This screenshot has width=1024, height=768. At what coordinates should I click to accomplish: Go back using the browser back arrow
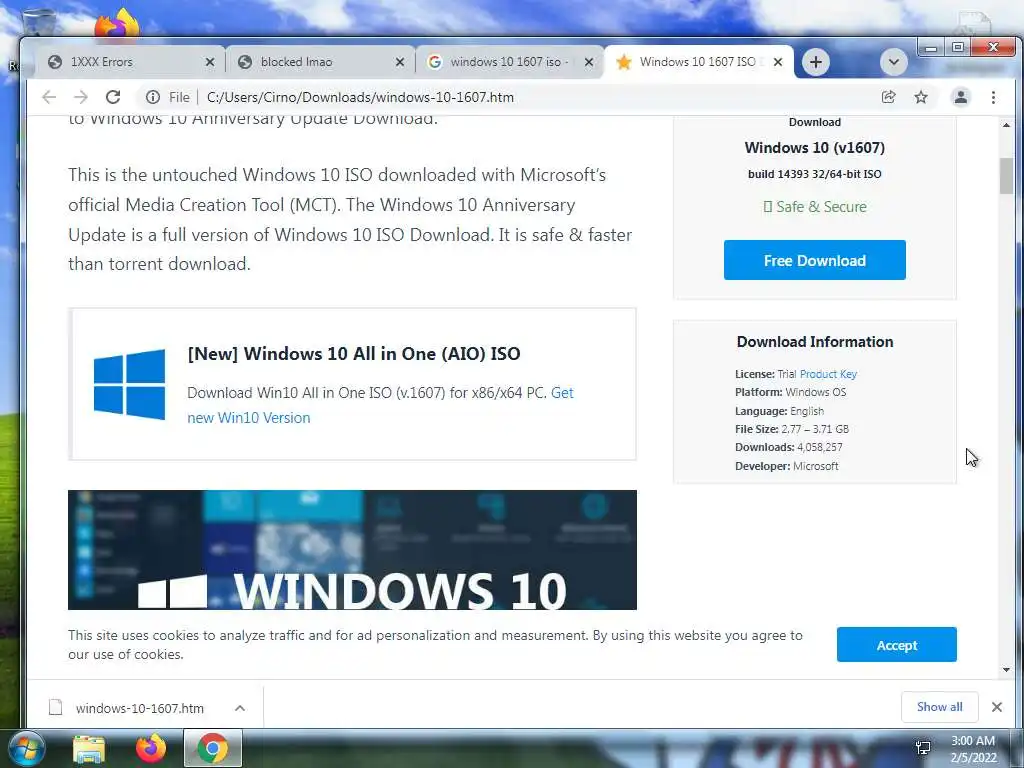(x=49, y=97)
